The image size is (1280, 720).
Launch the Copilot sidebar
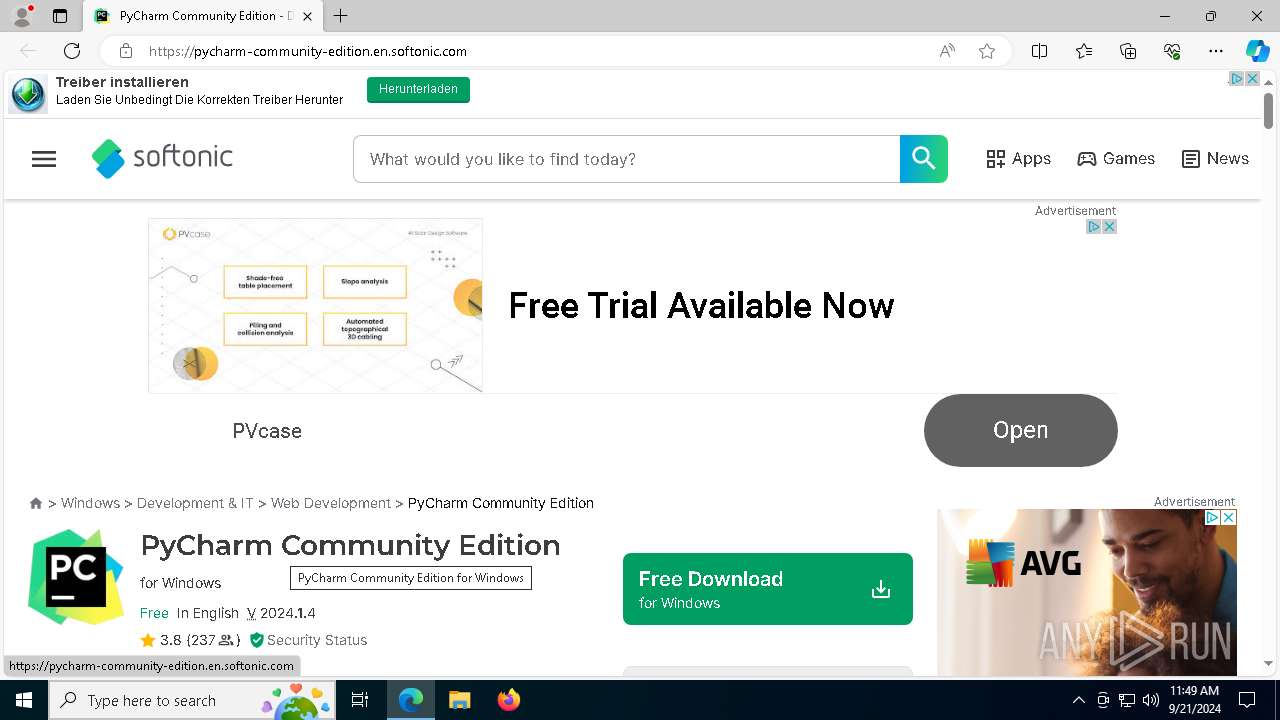click(1257, 51)
